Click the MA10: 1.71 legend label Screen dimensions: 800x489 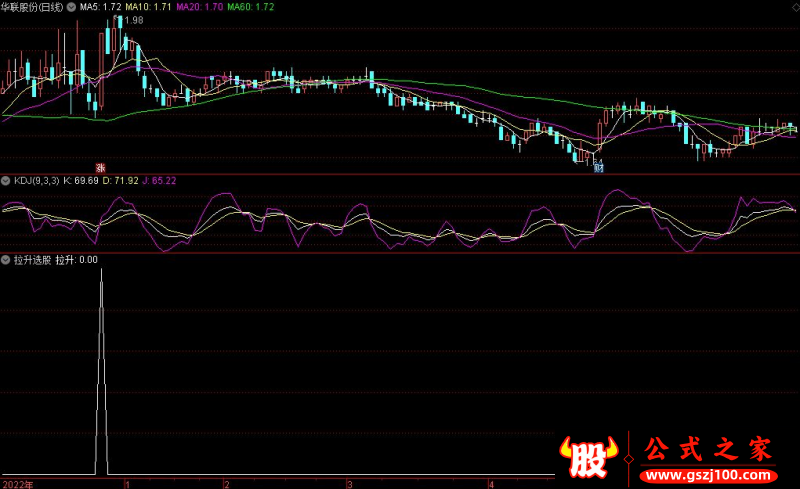pos(145,7)
